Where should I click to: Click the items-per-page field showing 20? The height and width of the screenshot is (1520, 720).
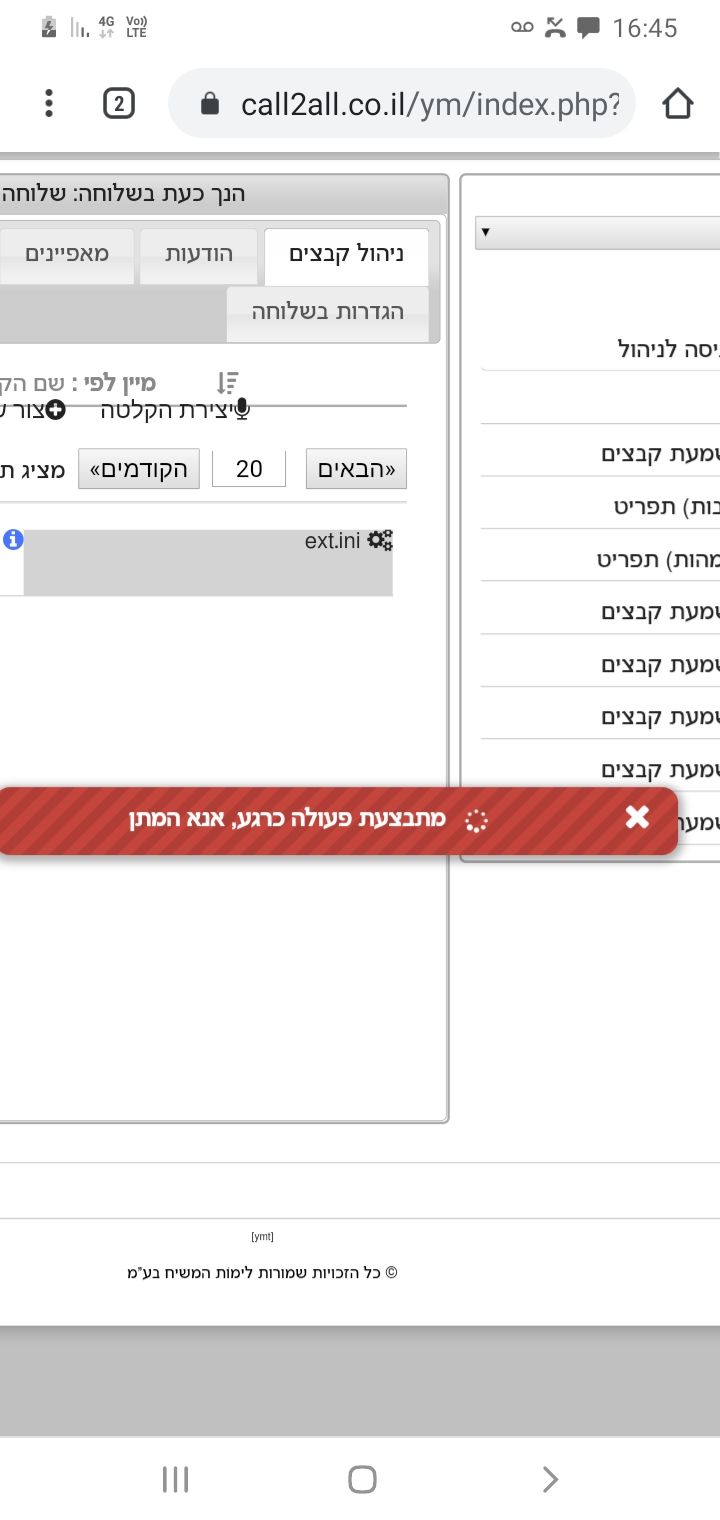point(249,469)
